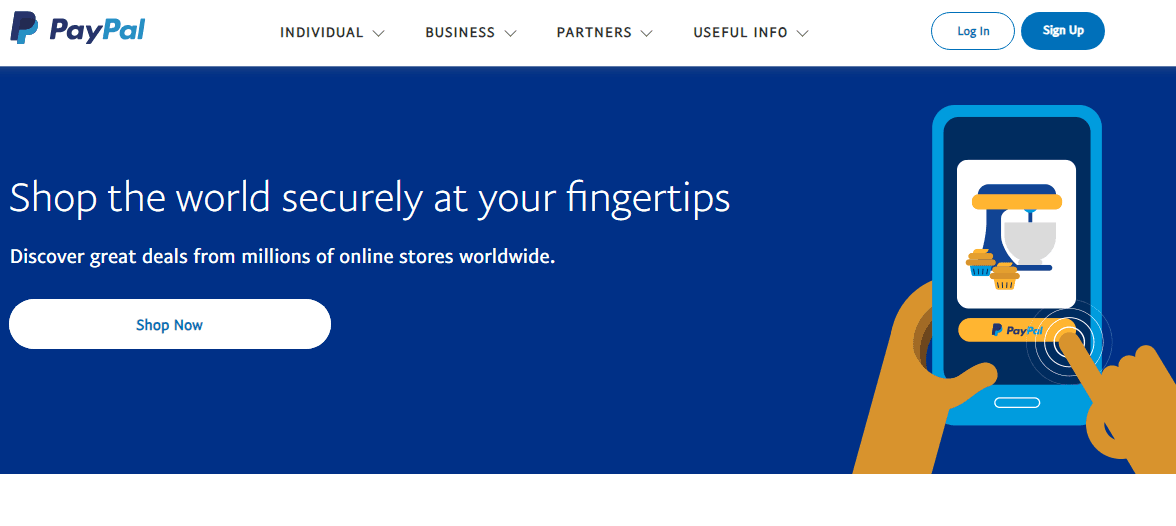Expand the Partners dropdown arrow
The width and height of the screenshot is (1176, 526).
click(646, 33)
